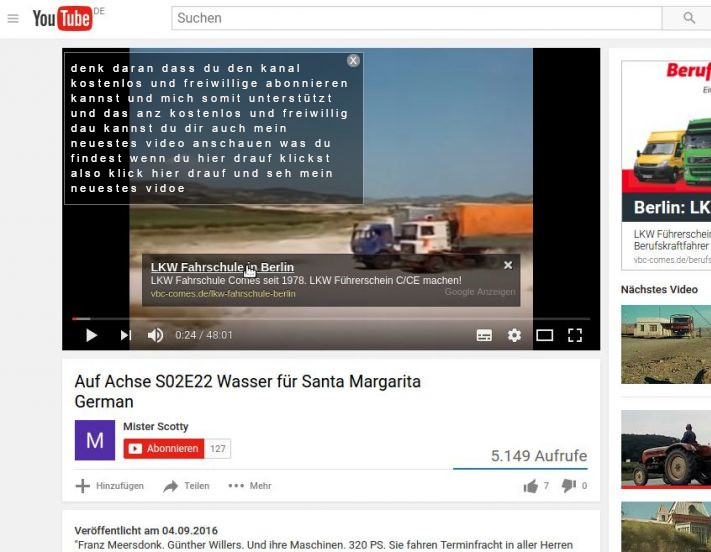
Task: Open the Teilen share tab
Action: coord(187,486)
